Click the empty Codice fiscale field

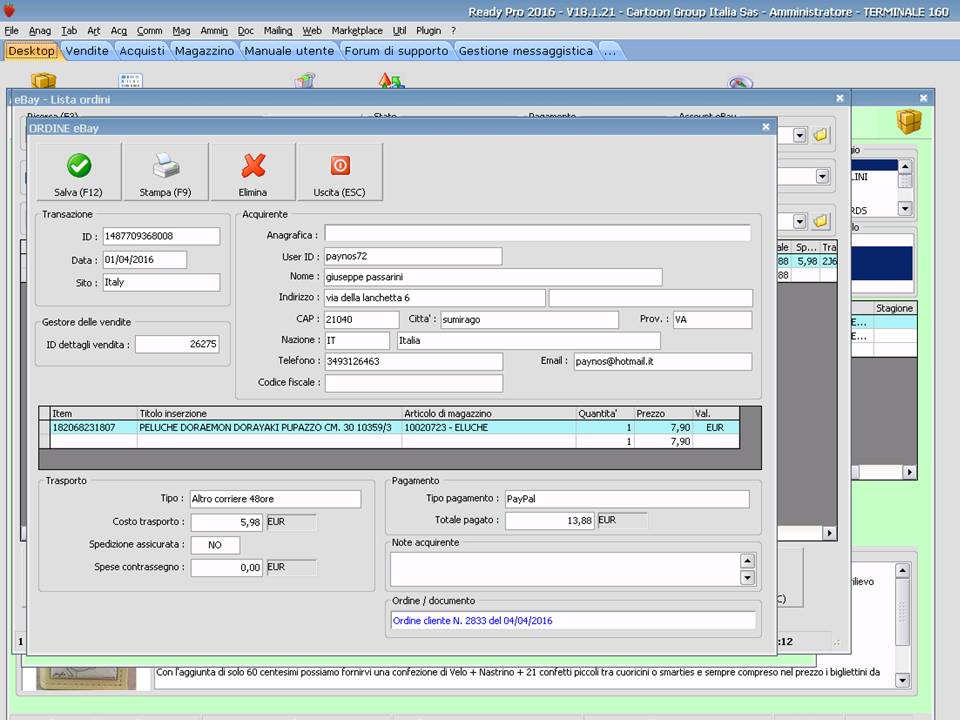[414, 383]
